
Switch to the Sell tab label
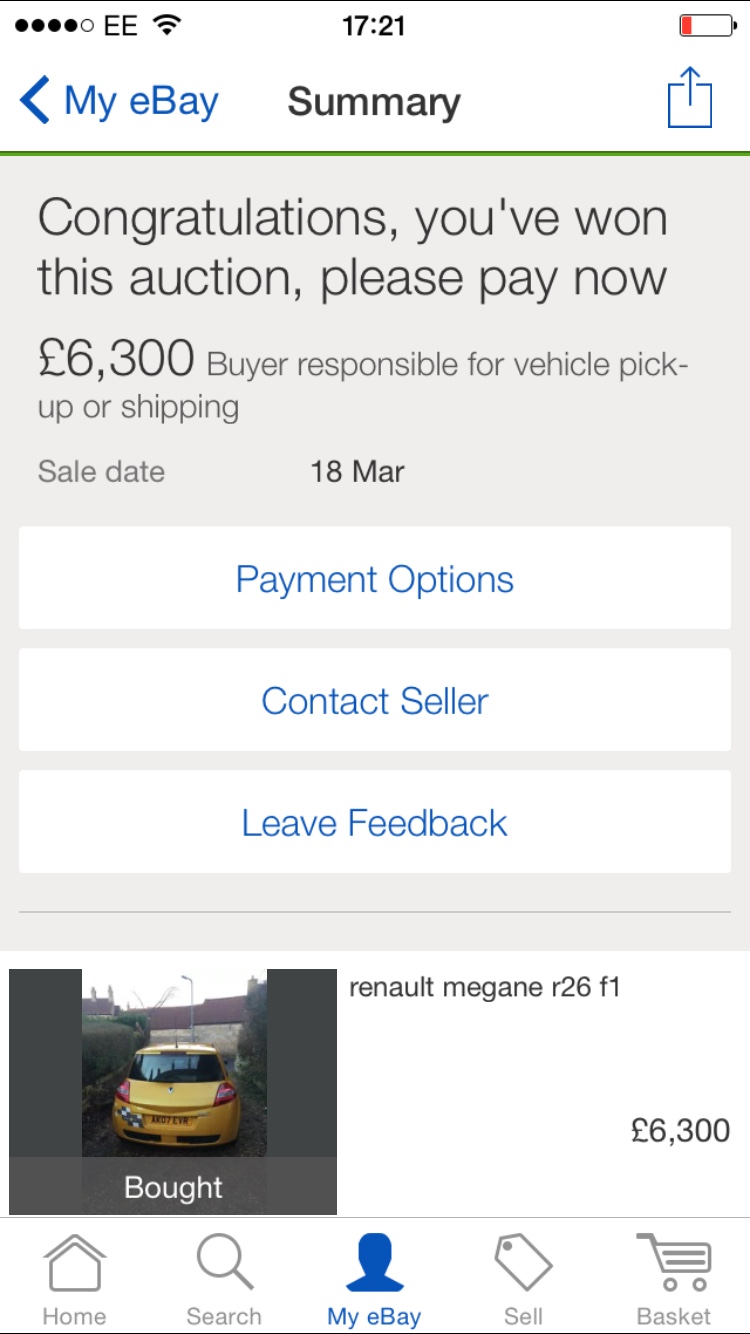(523, 1316)
